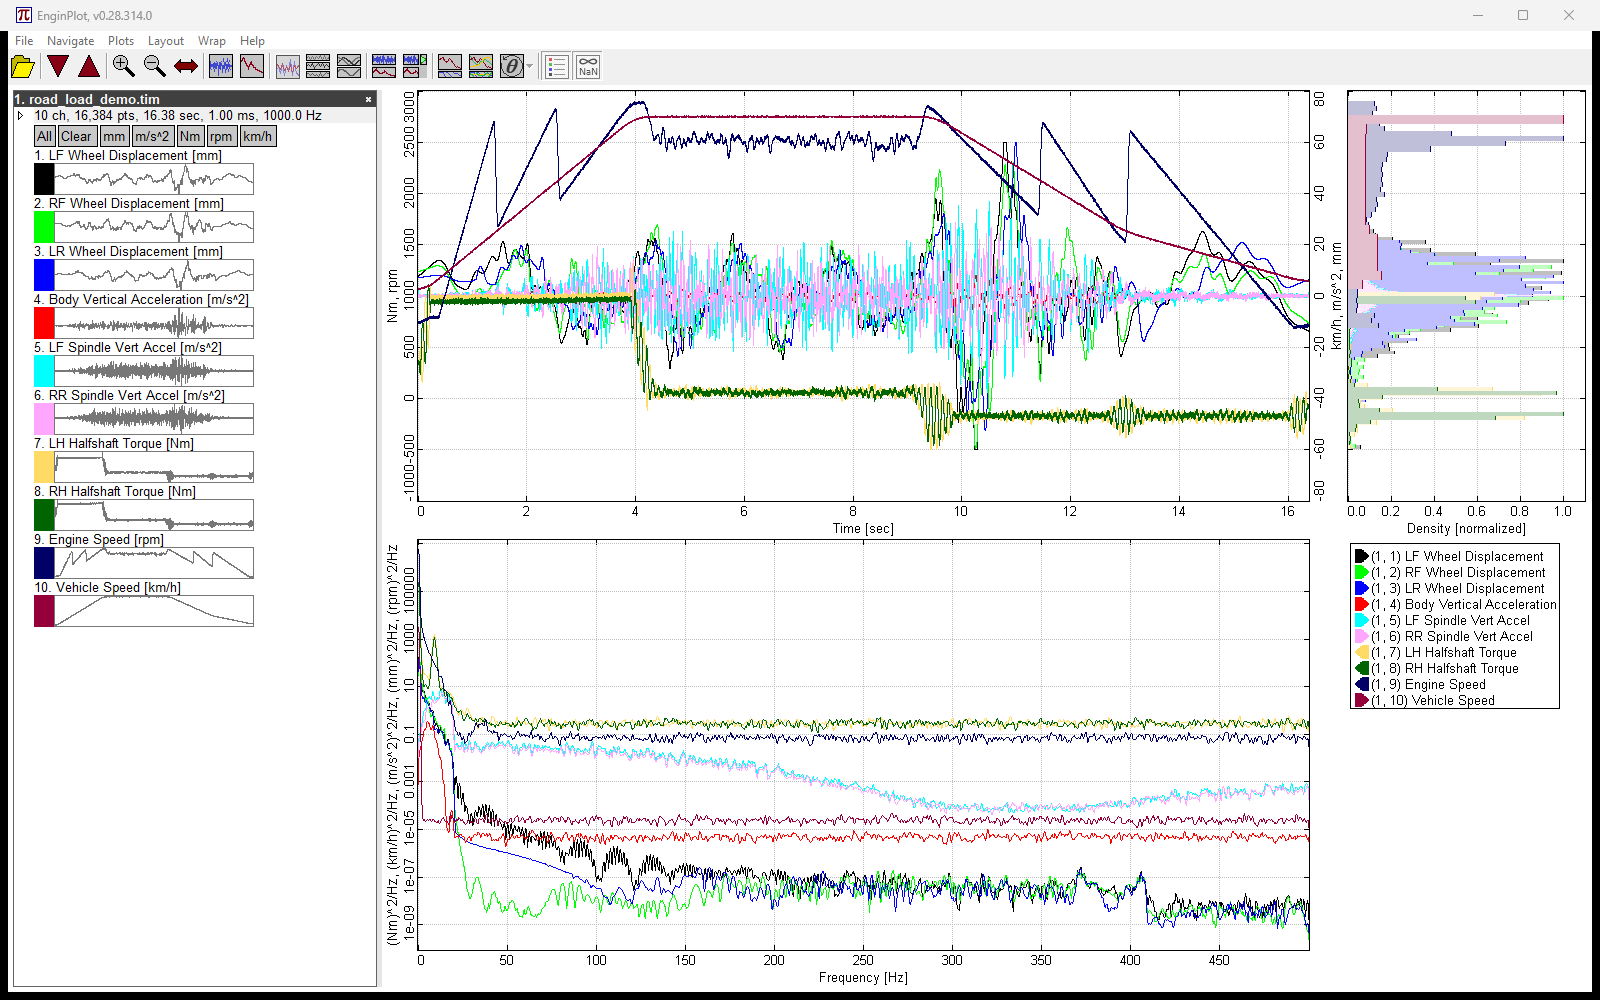The height and width of the screenshot is (1000, 1600).
Task: Click the red-and-blue two-panel plot icon
Action: (x=450, y=67)
